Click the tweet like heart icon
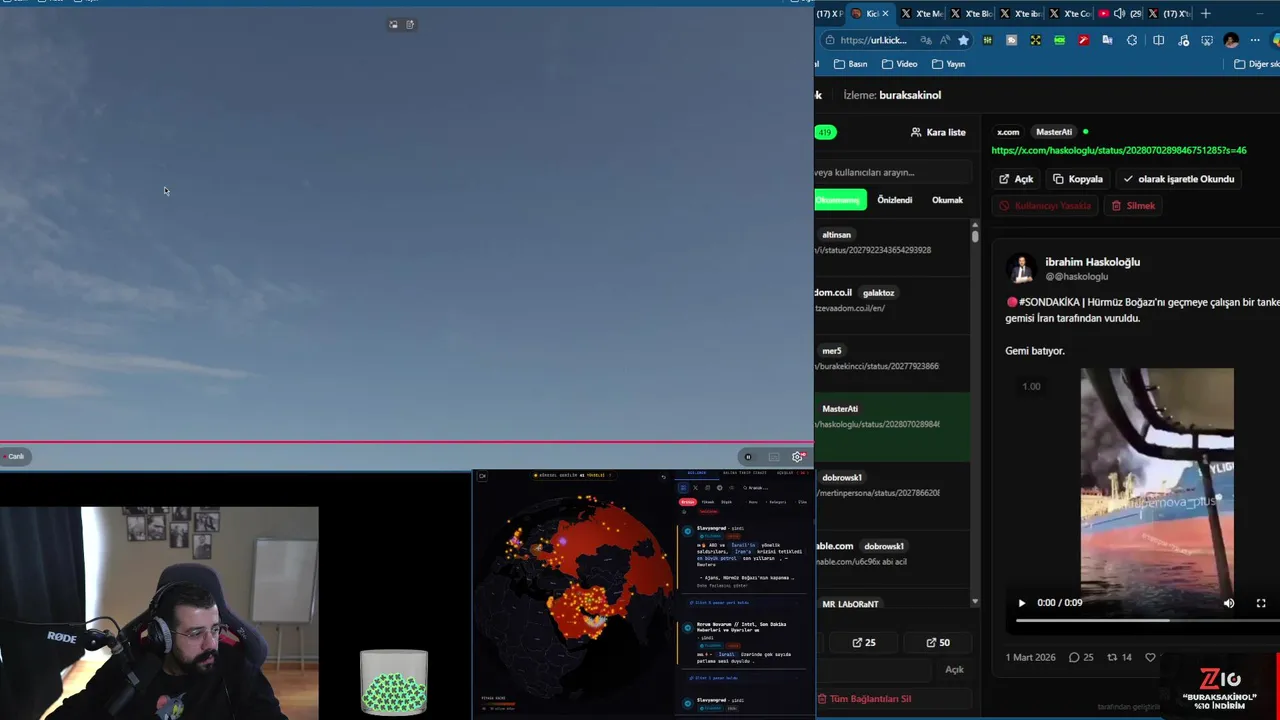Viewport: 1280px width, 720px height. (1150, 657)
